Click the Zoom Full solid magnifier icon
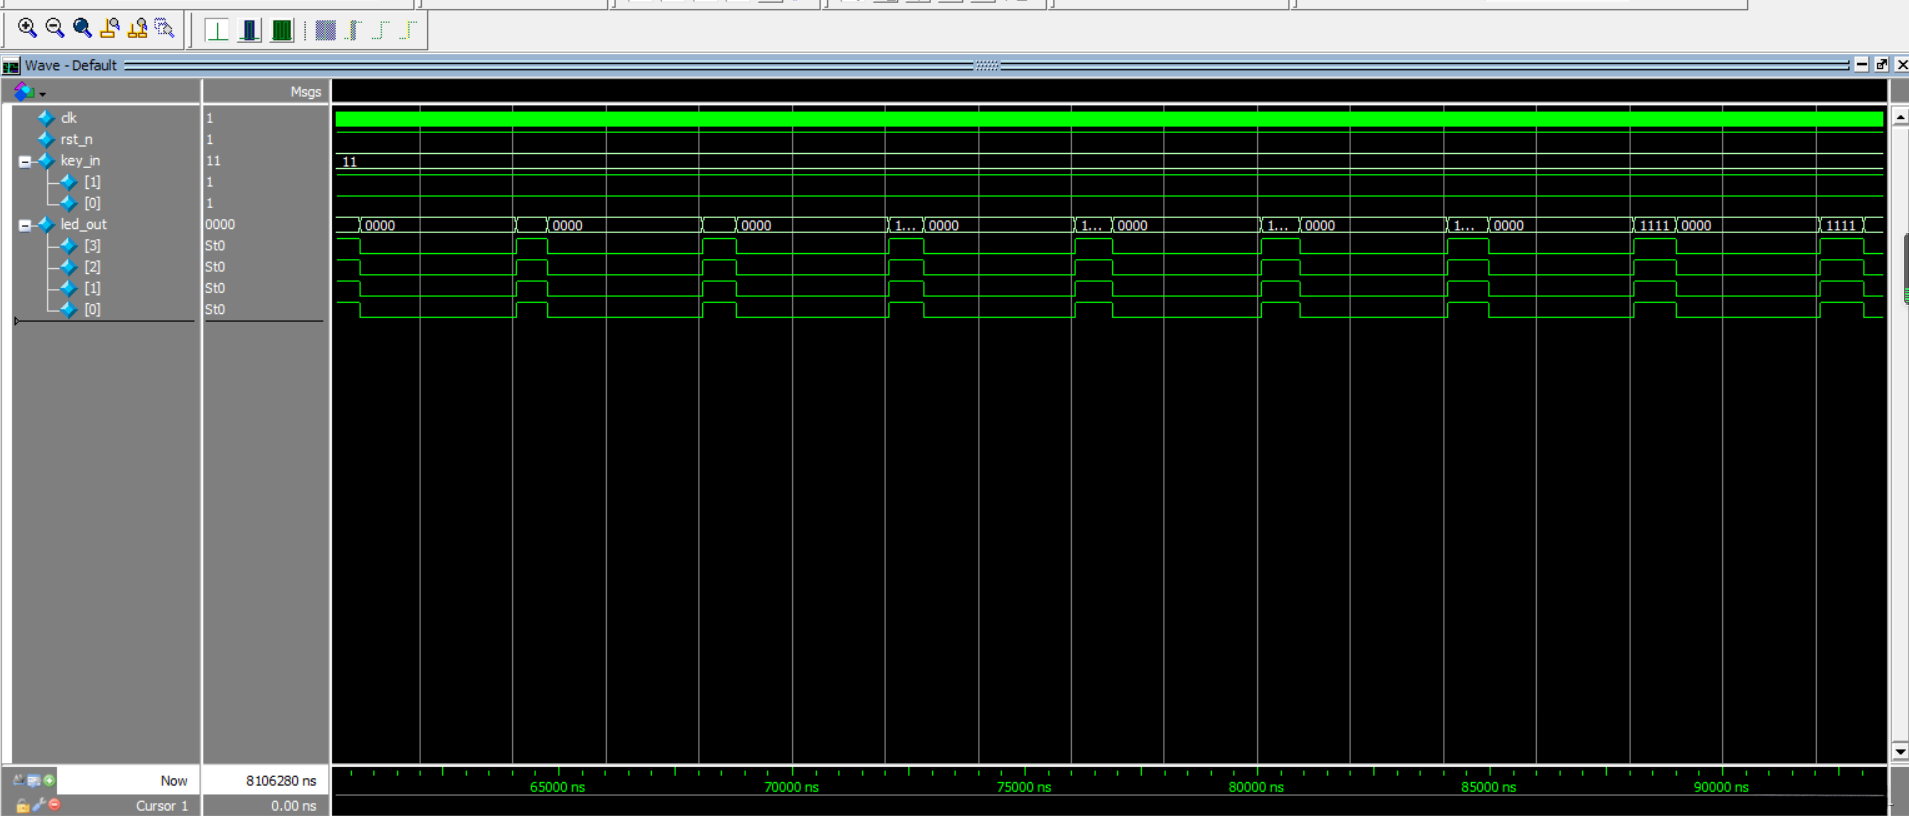 pos(82,28)
